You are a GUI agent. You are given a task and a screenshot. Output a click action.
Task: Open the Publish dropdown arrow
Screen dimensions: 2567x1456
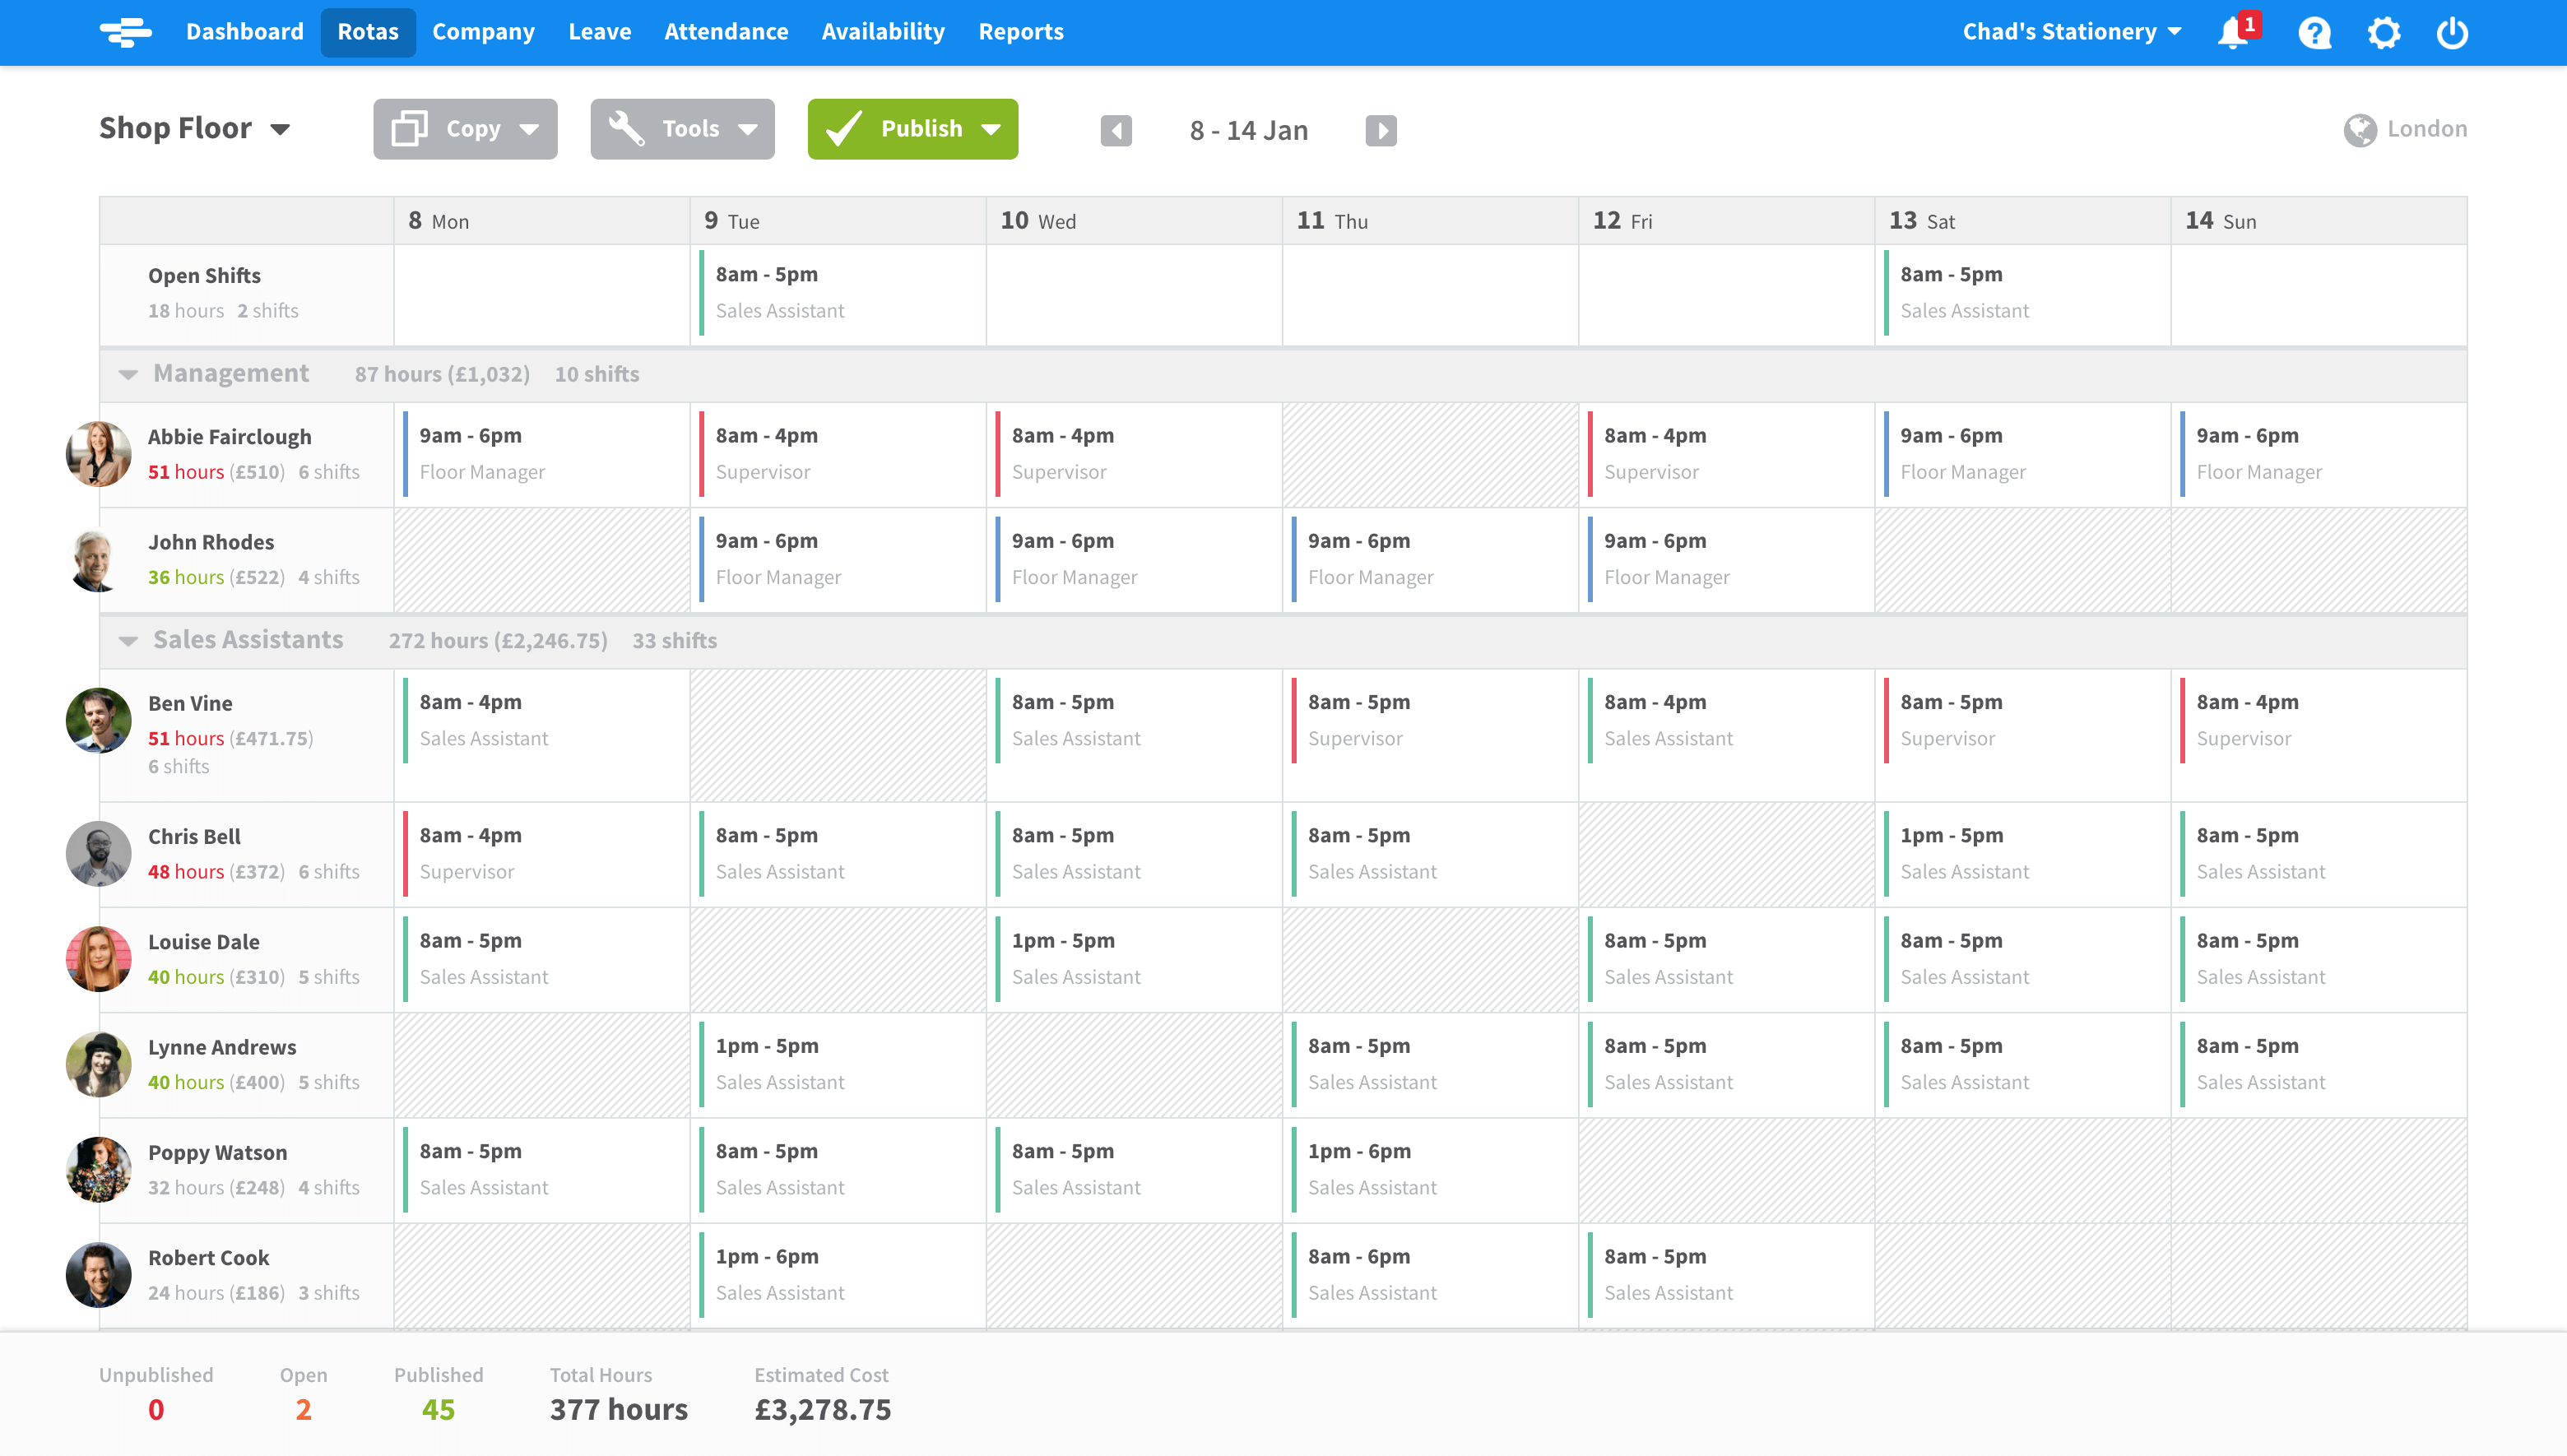[991, 129]
